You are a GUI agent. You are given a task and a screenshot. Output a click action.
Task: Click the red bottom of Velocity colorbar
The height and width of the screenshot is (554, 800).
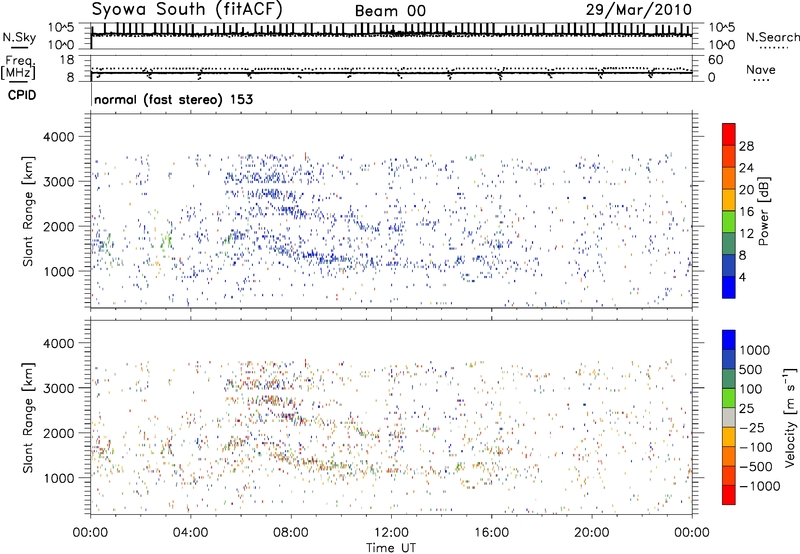[729, 495]
